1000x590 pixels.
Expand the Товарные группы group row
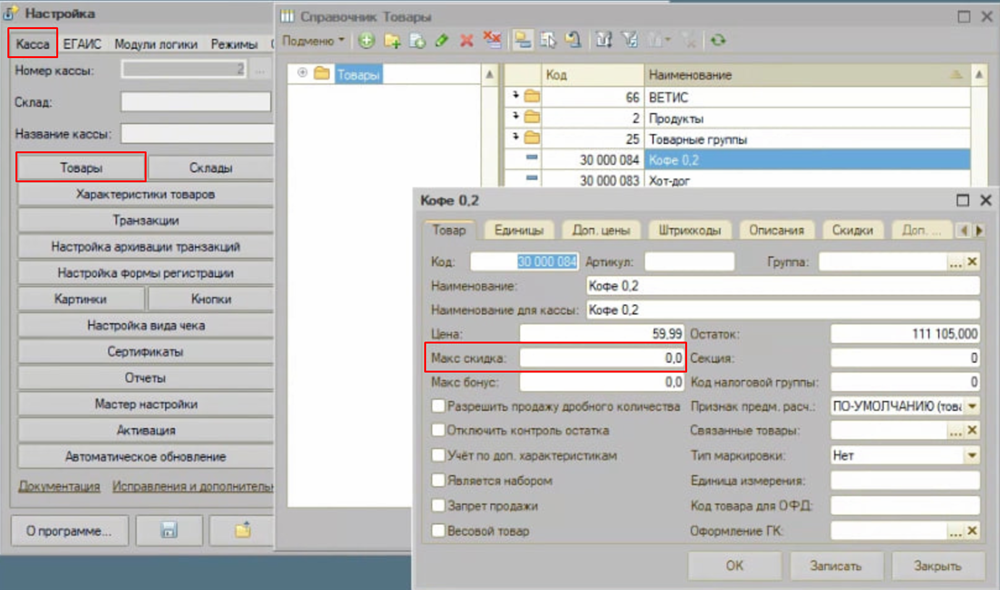515,137
